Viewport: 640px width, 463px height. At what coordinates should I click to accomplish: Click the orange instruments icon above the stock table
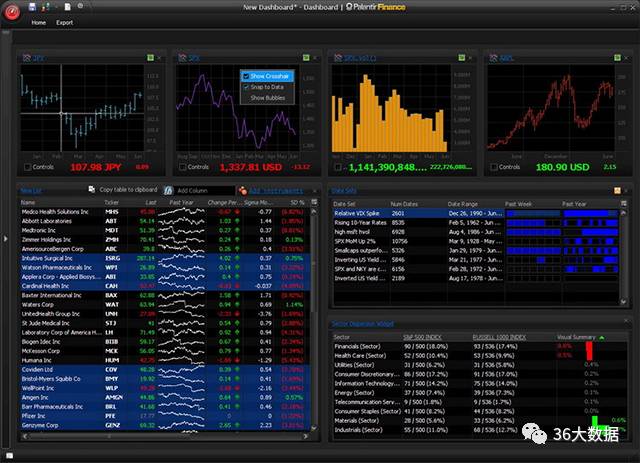(x=242, y=190)
